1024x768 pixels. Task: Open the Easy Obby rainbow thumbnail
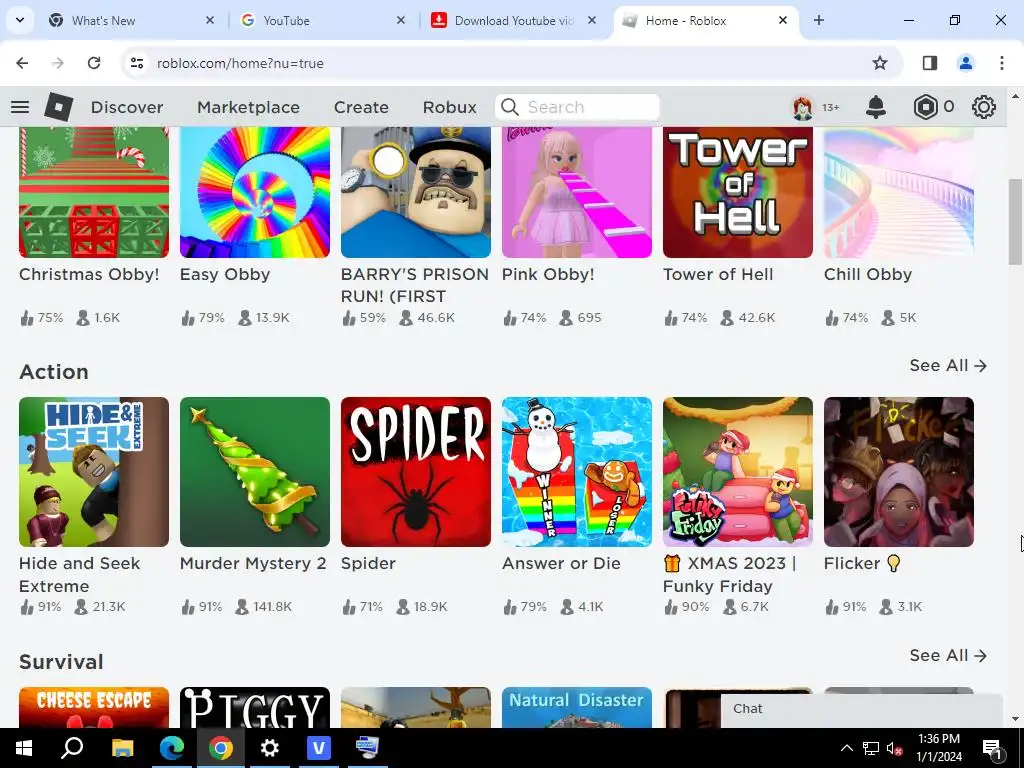click(255, 192)
